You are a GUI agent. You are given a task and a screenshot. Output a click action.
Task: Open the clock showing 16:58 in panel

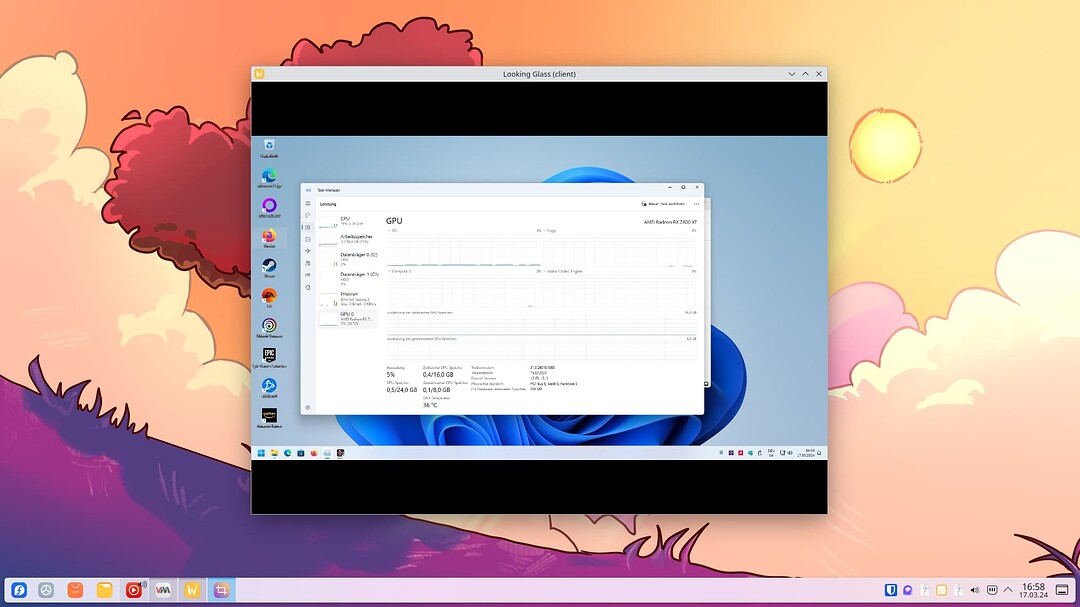click(x=1033, y=590)
